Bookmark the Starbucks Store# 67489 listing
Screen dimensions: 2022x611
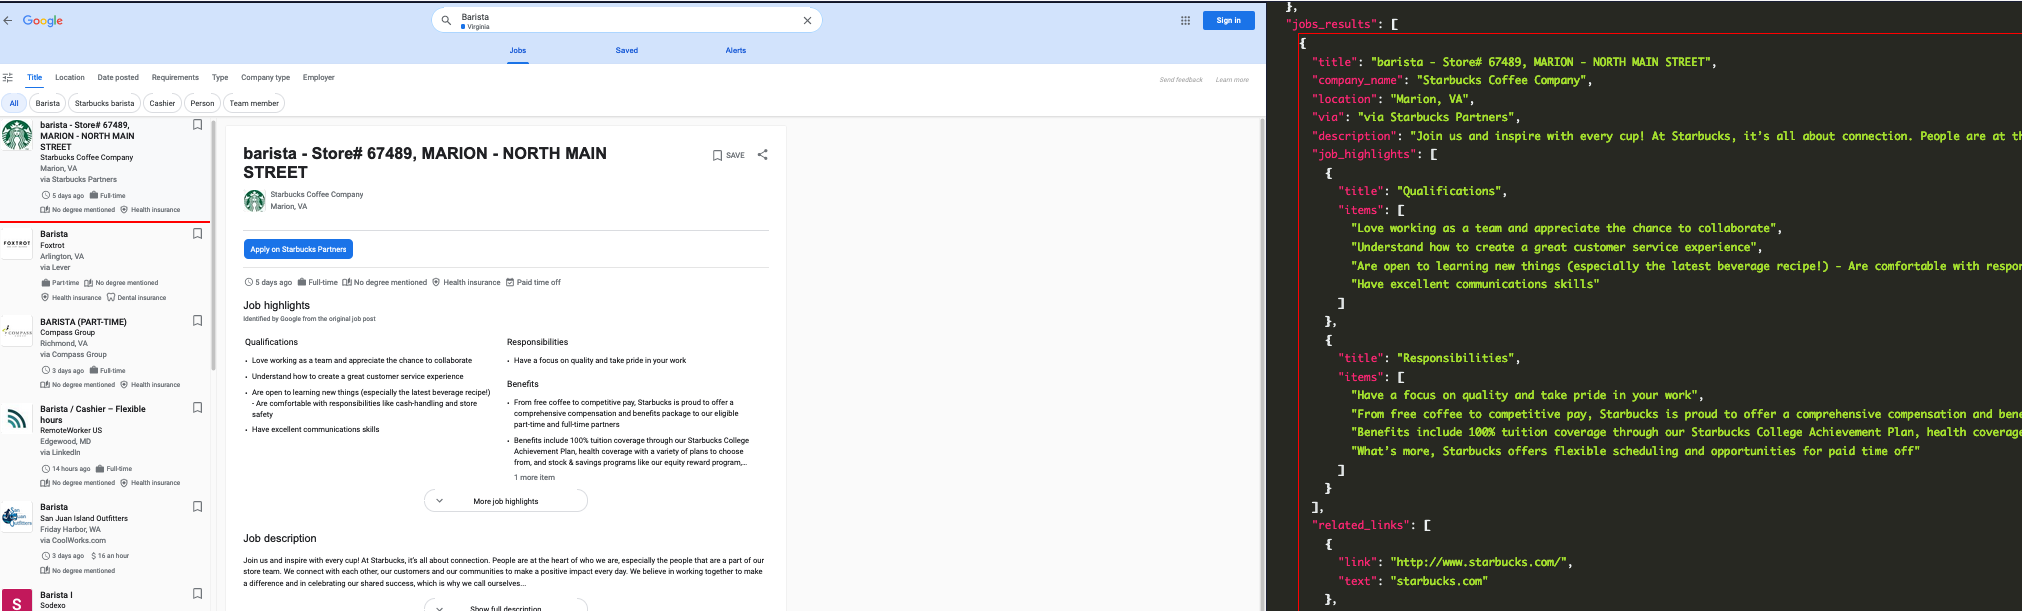[197, 125]
